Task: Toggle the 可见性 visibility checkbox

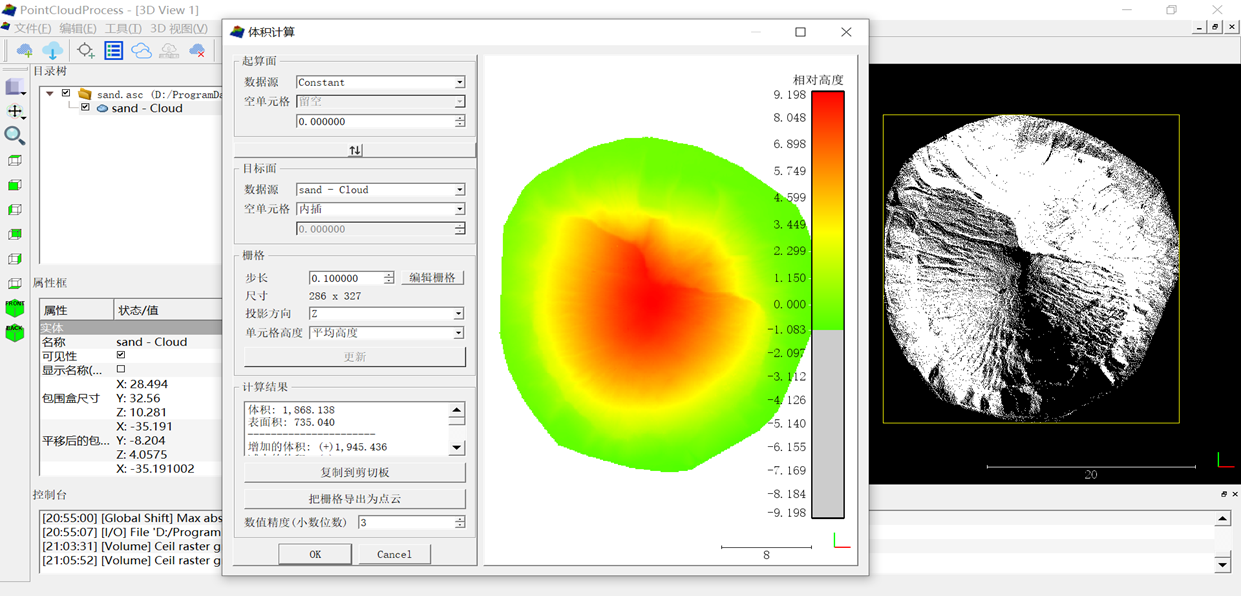Action: coord(121,355)
